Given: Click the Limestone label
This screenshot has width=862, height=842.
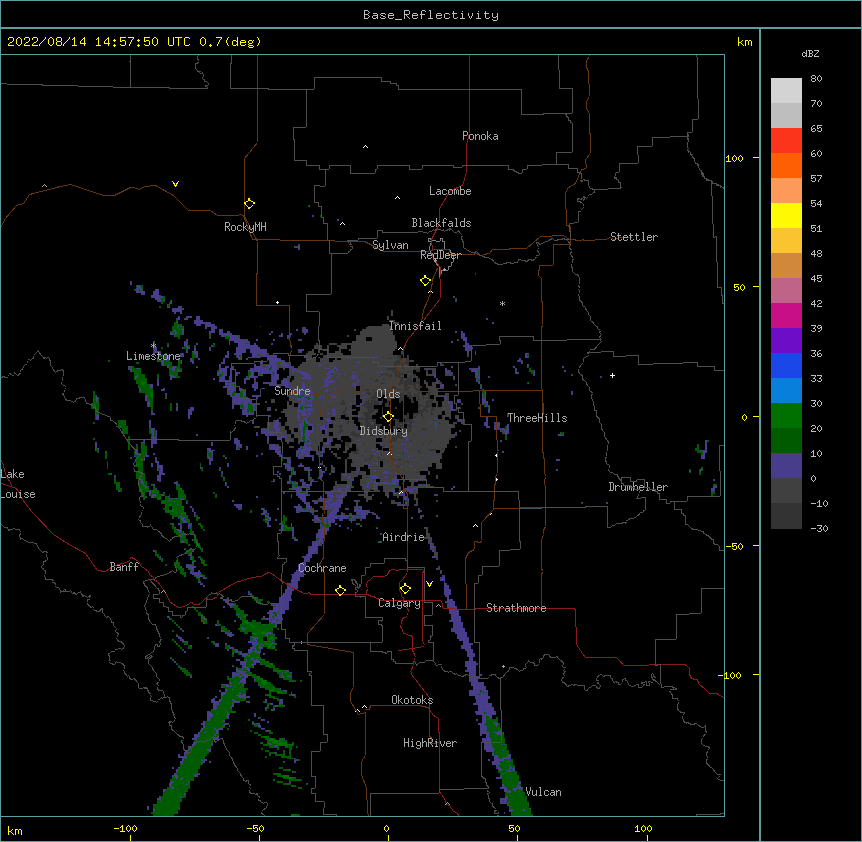Looking at the screenshot, I should 153,356.
